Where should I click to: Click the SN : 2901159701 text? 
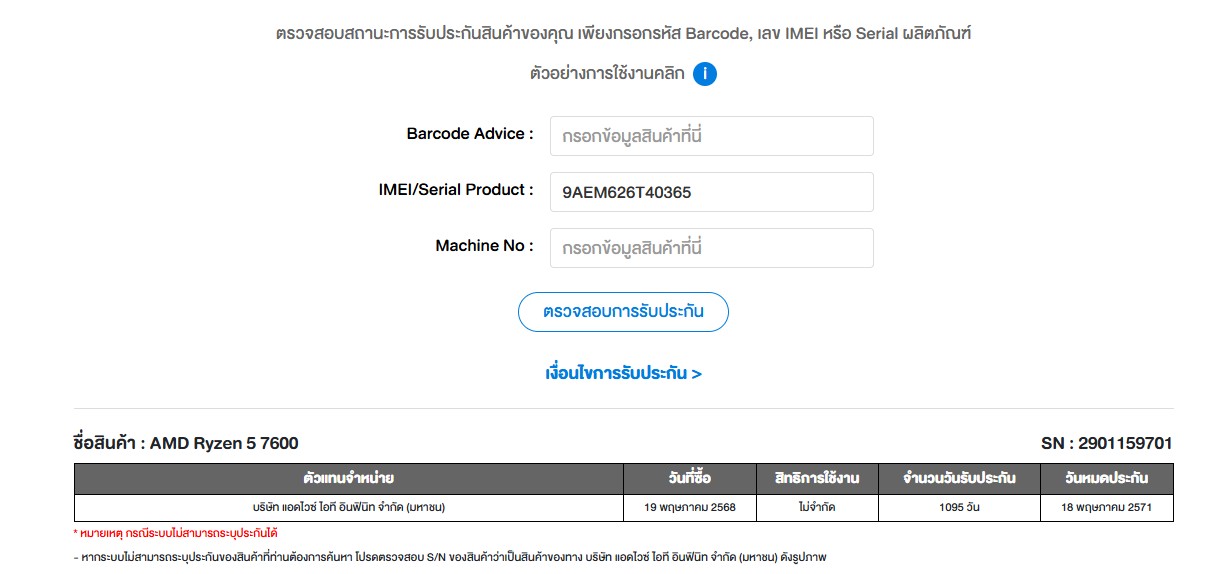point(1106,443)
